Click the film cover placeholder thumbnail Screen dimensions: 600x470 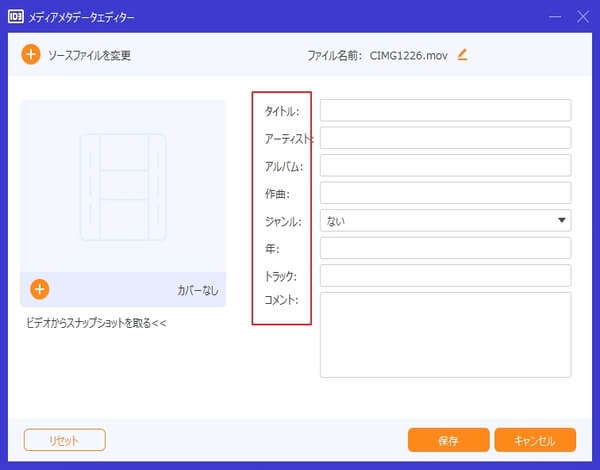pyautogui.click(x=123, y=187)
